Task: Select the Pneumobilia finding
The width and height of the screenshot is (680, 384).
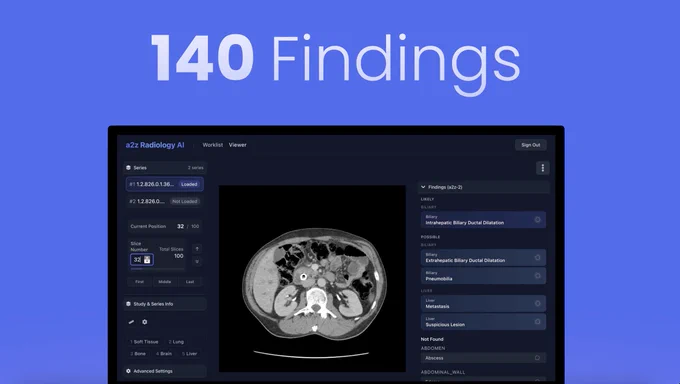Action: coord(484,276)
